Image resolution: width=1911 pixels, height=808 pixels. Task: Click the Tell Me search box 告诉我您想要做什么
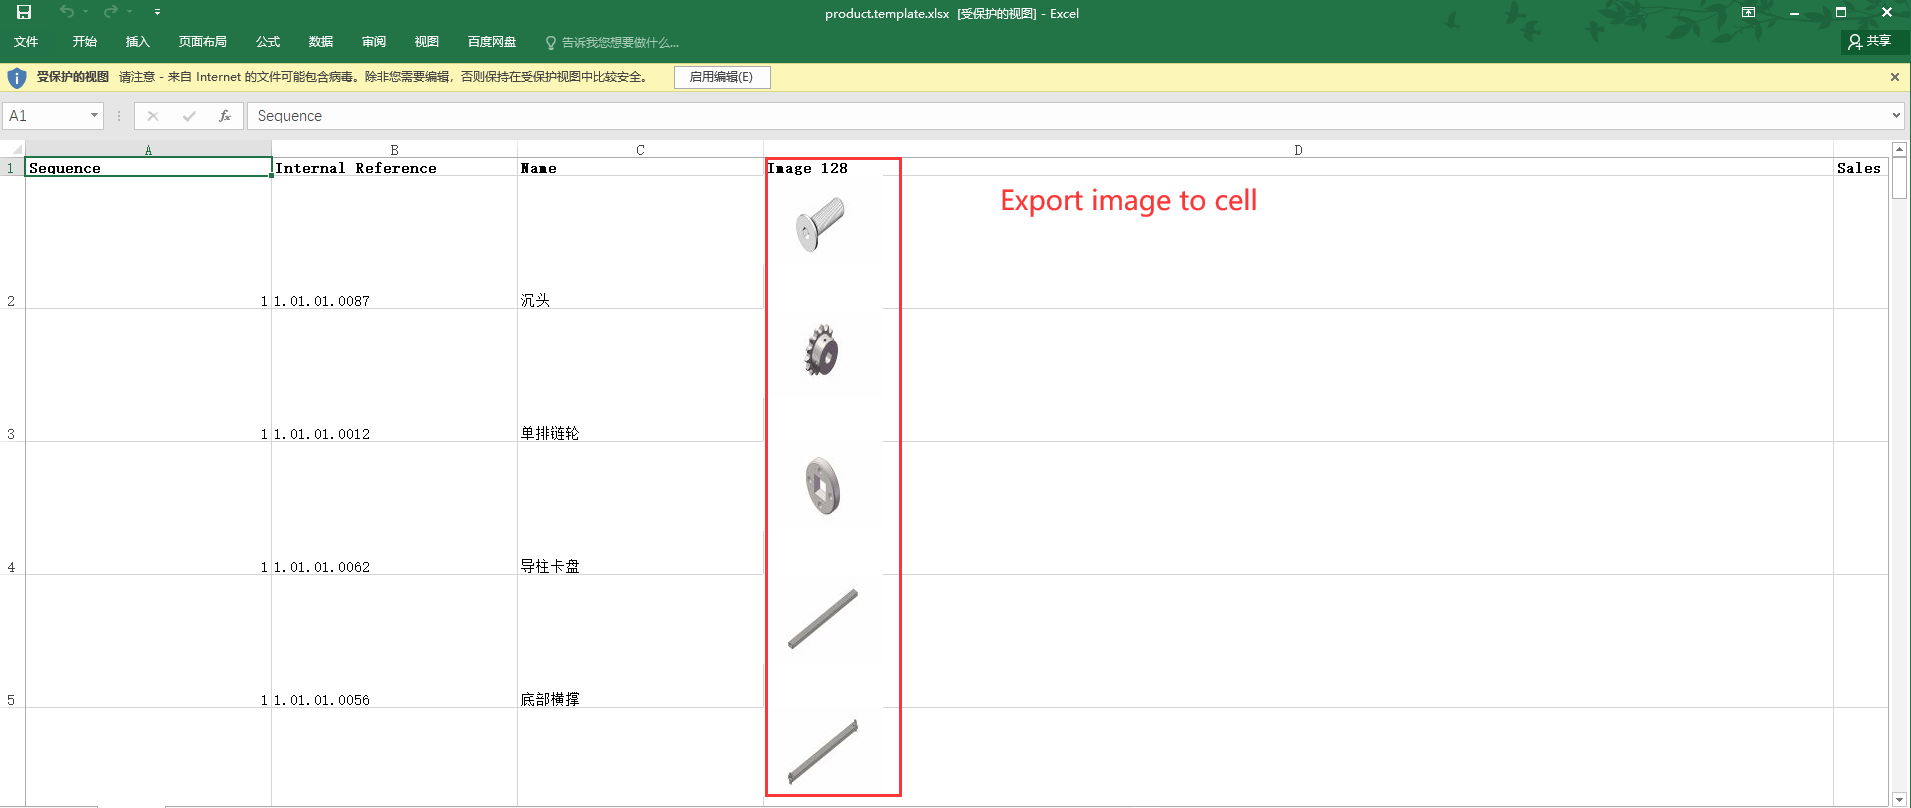[x=612, y=43]
